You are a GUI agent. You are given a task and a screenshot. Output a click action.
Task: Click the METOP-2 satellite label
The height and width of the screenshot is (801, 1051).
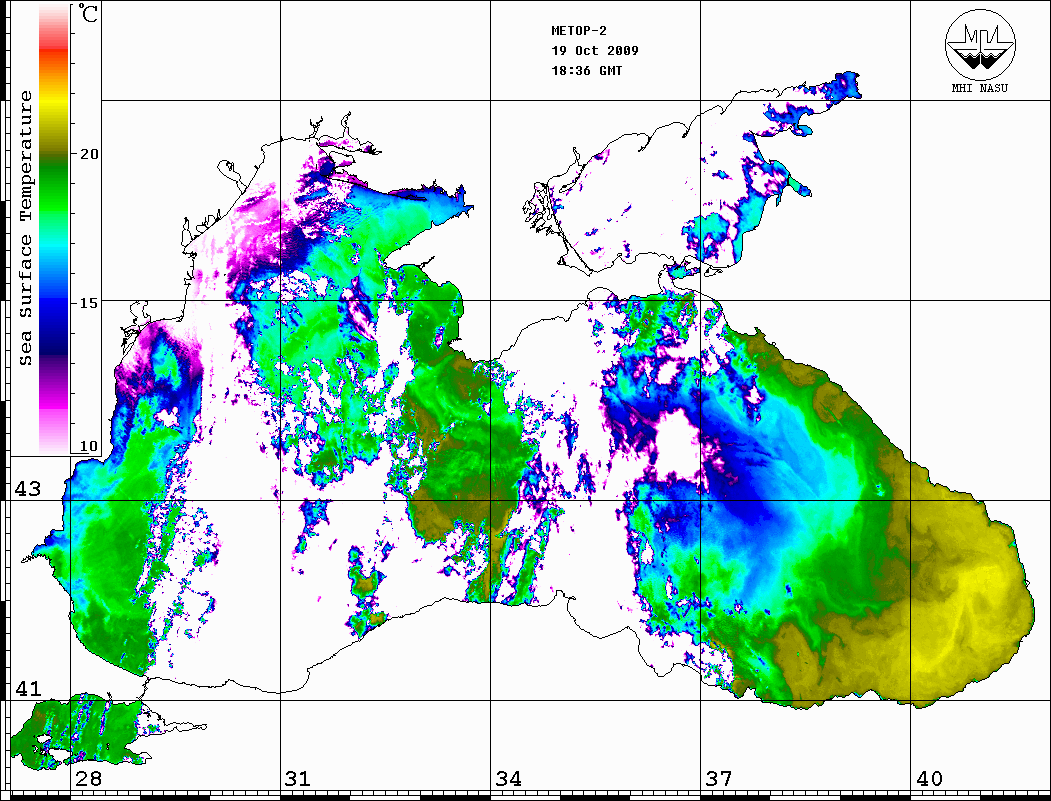click(579, 30)
